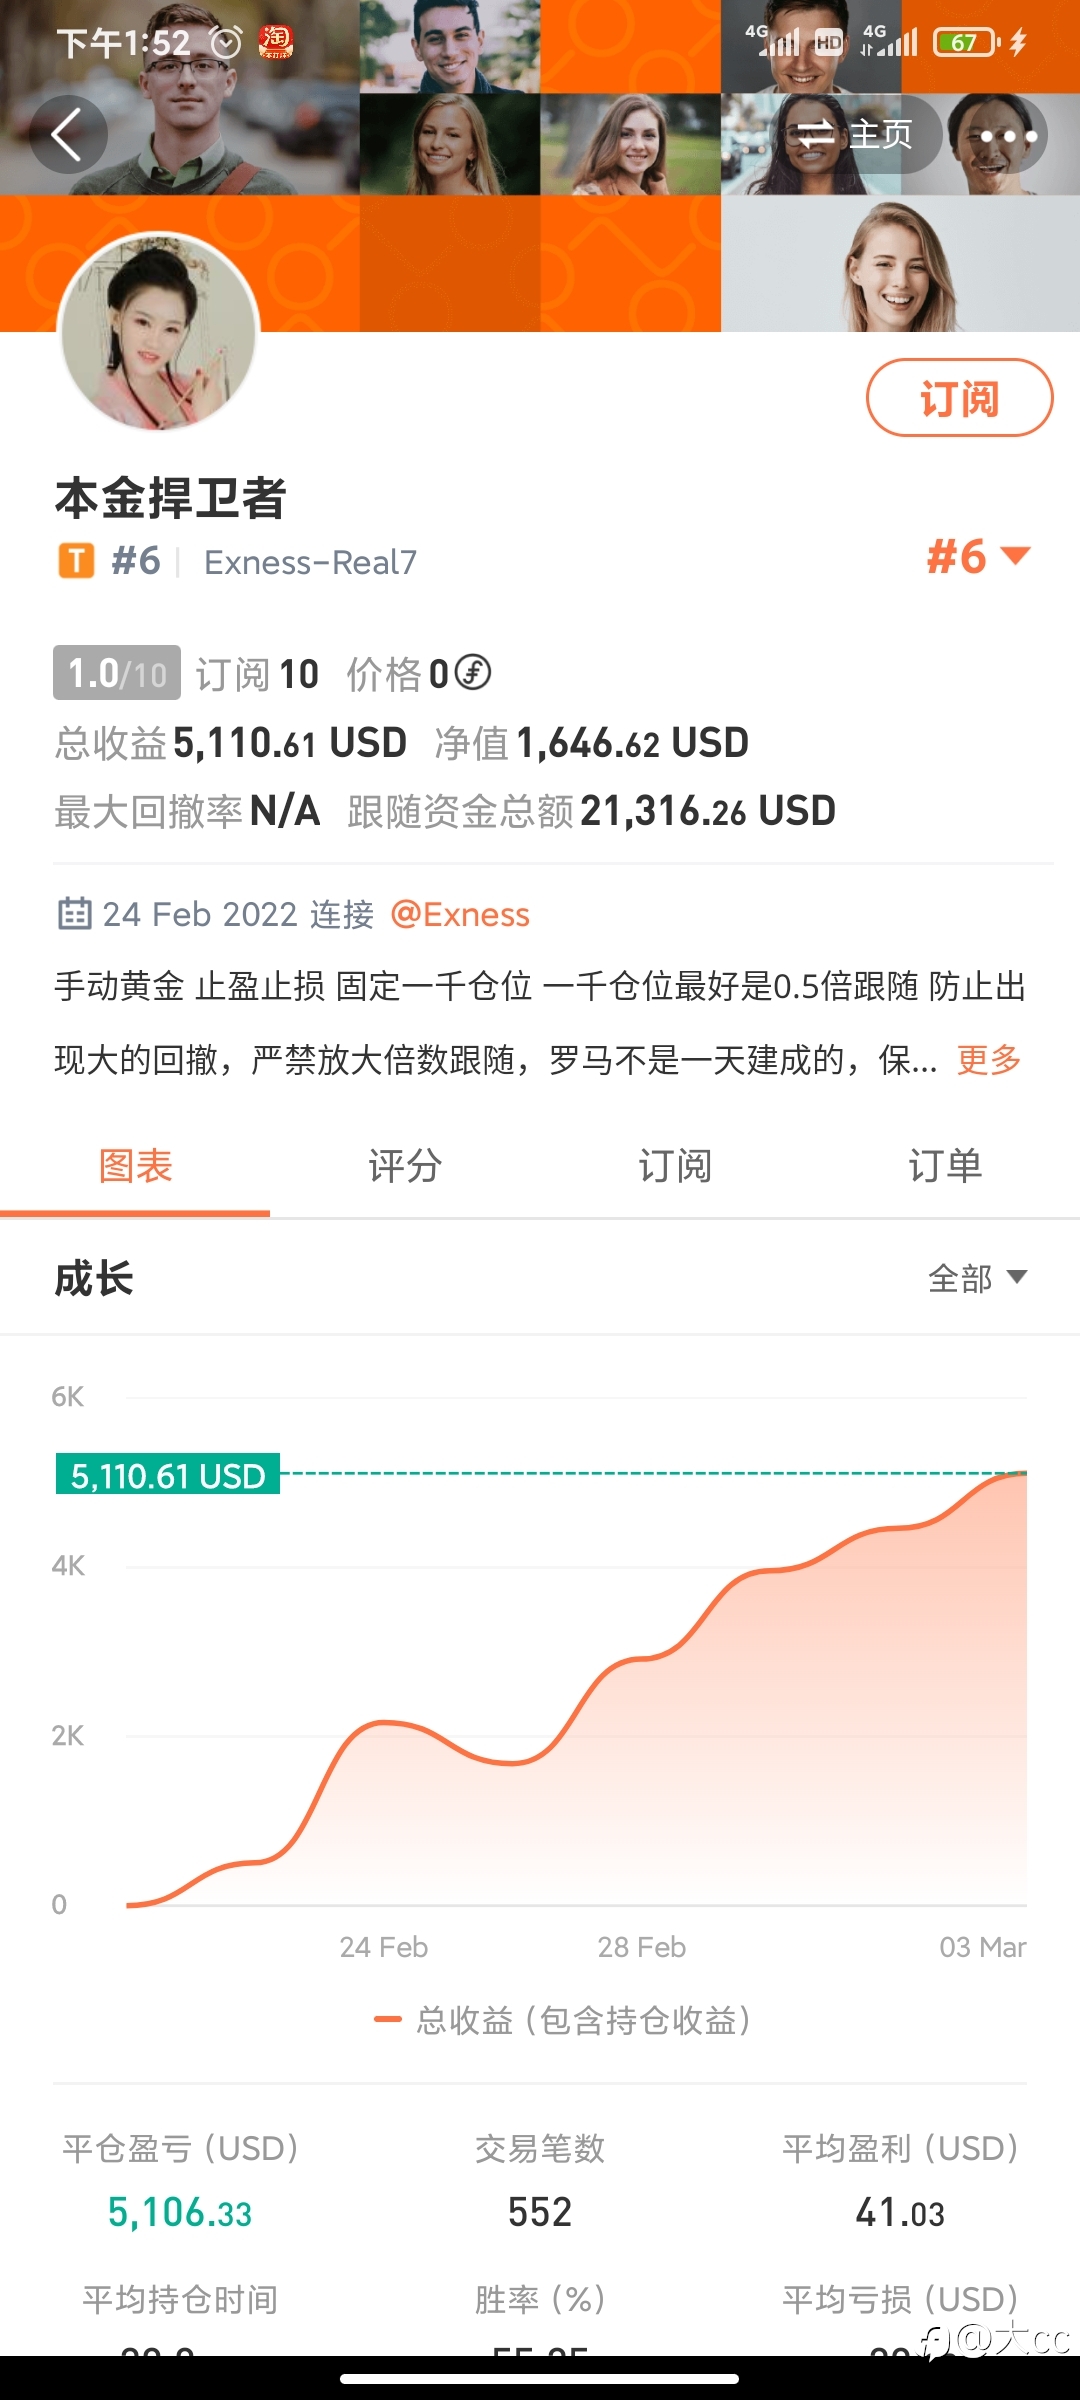Open the 全部 time range dropdown
Image resolution: width=1080 pixels, height=2400 pixels.
coord(977,1278)
